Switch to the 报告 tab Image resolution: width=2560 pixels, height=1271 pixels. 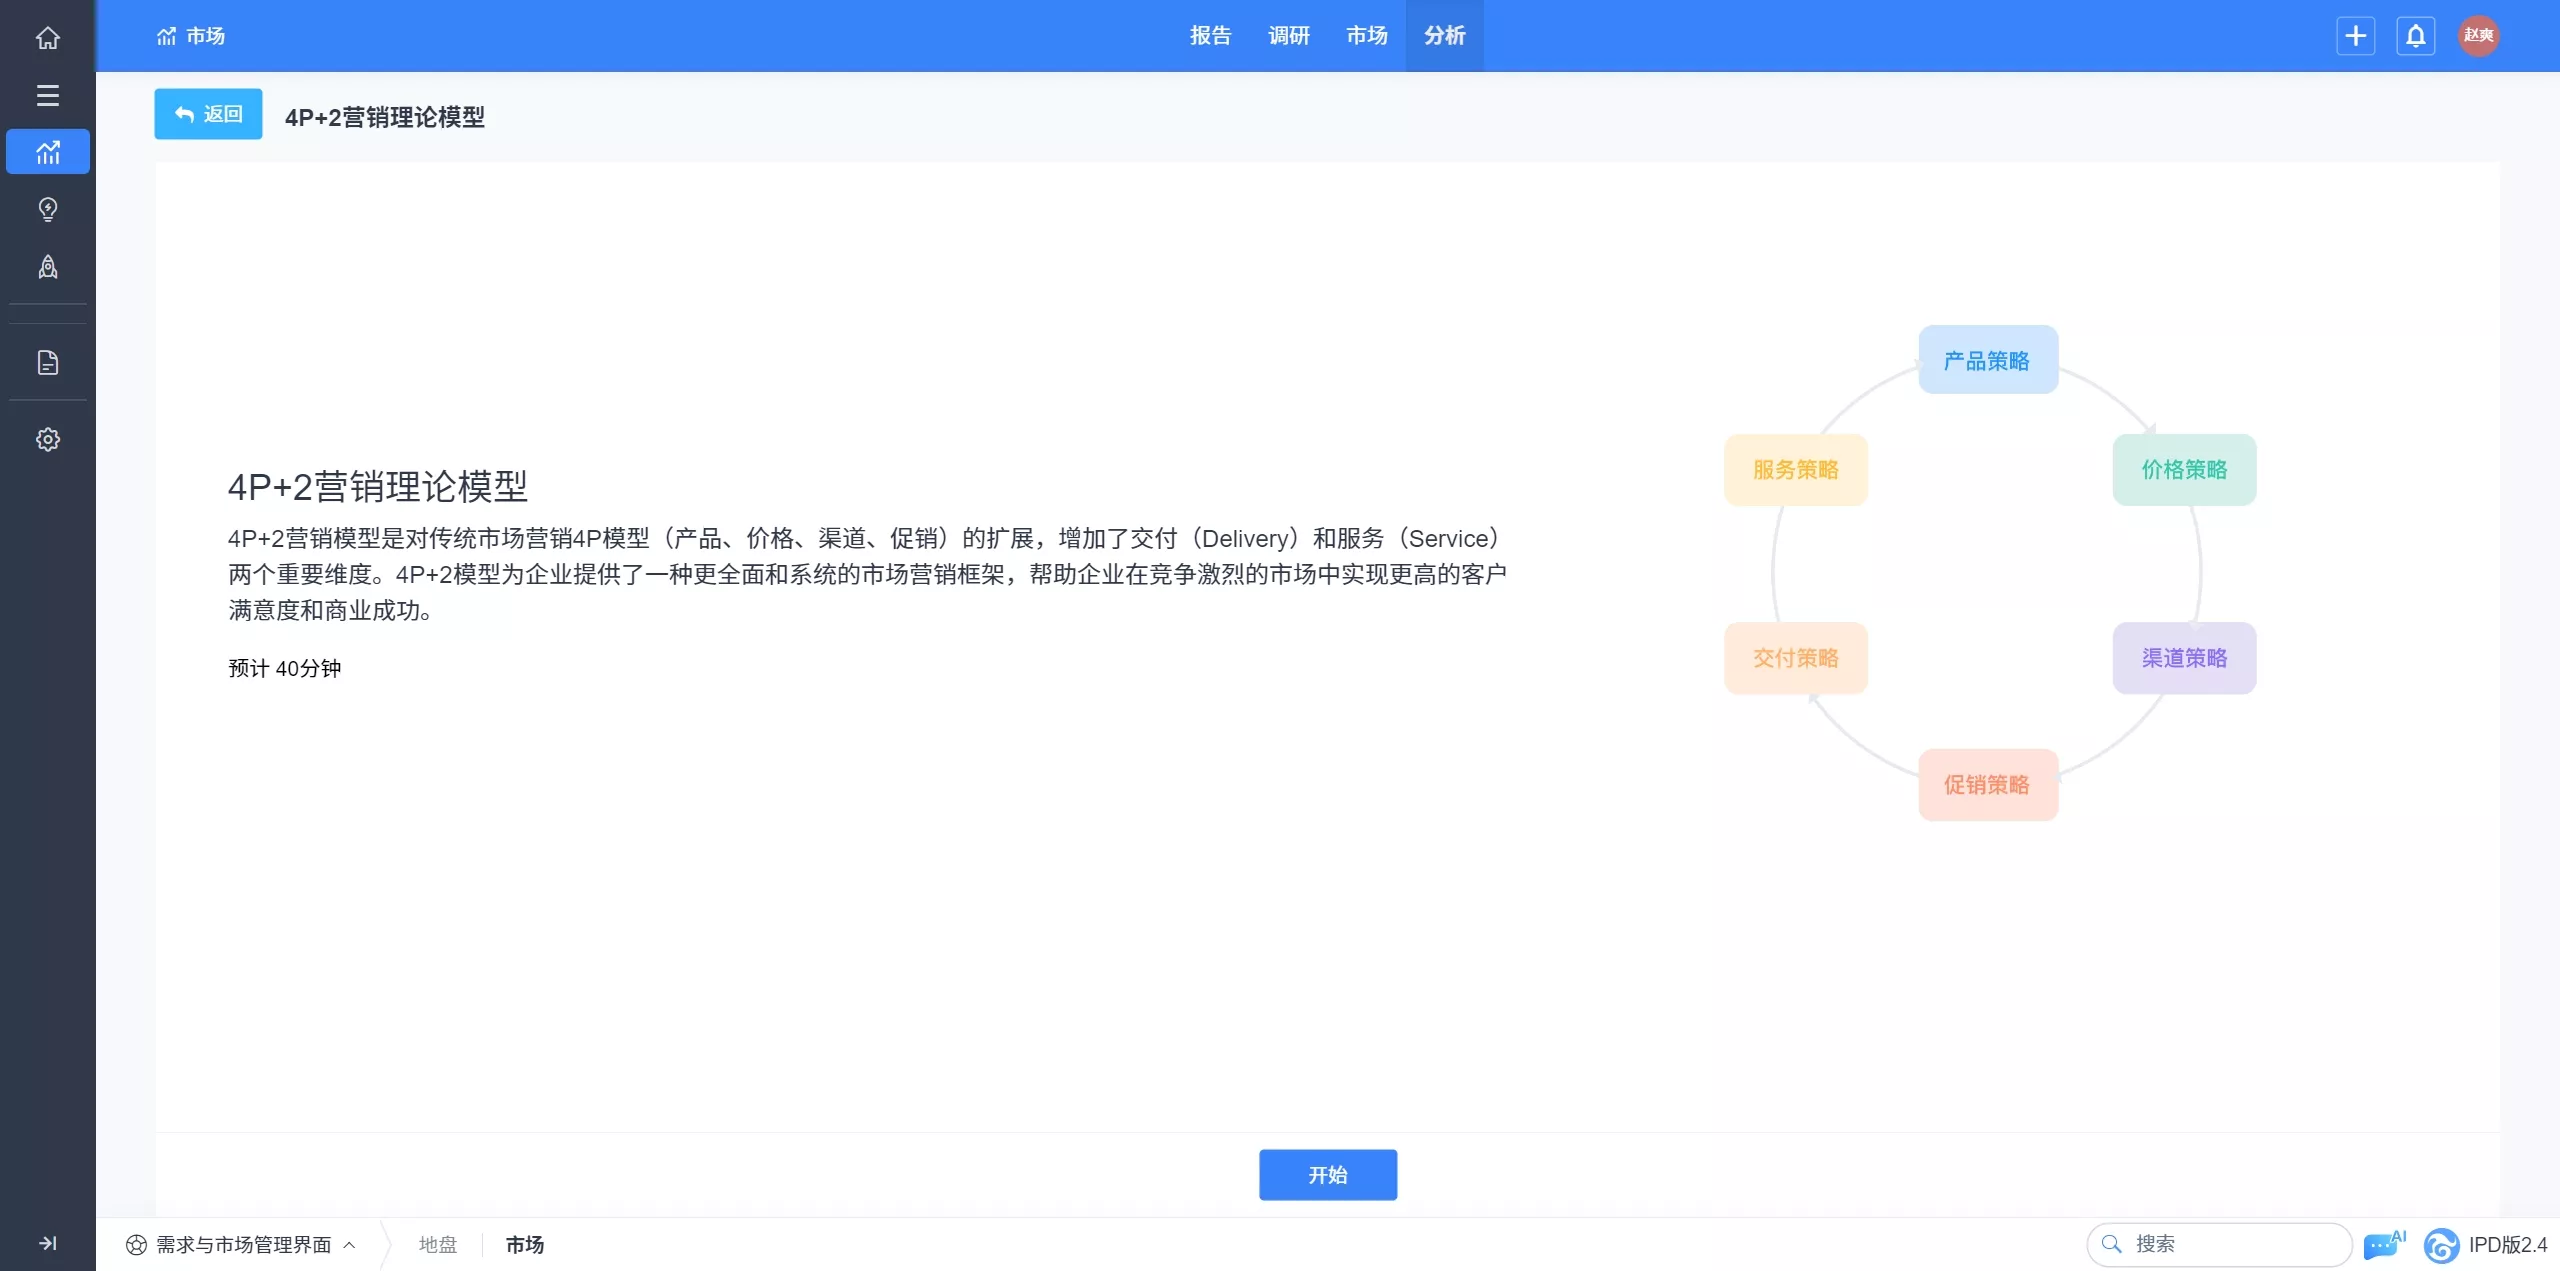click(x=1210, y=36)
